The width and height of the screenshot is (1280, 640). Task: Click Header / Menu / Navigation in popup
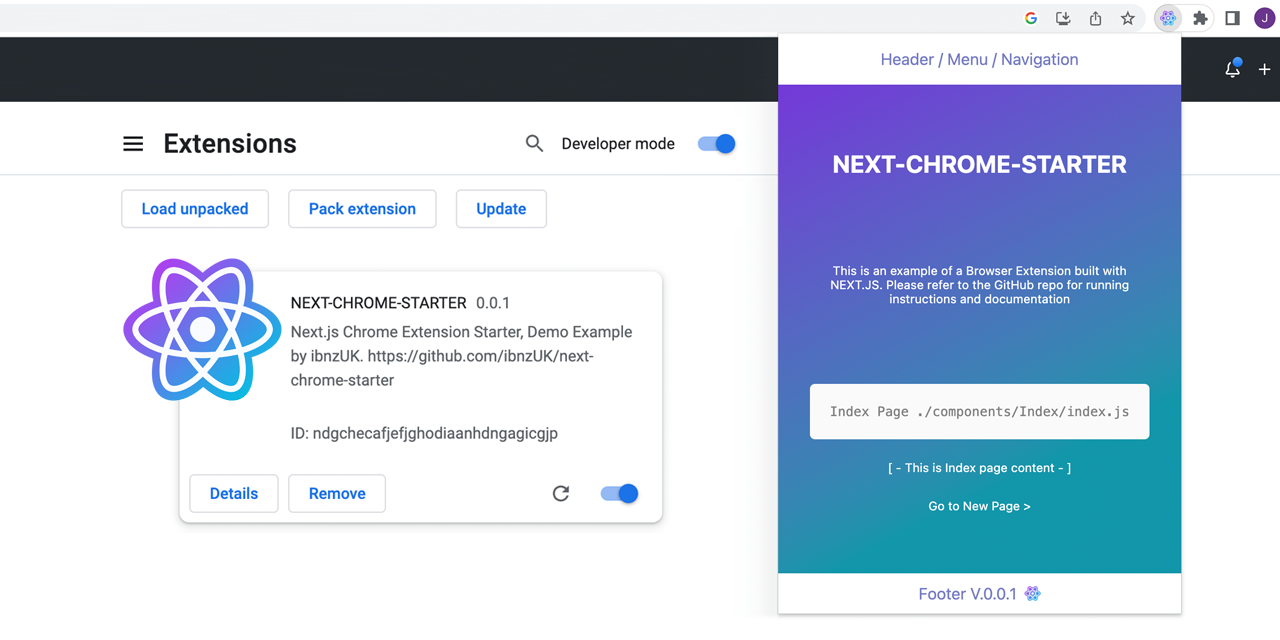click(979, 60)
